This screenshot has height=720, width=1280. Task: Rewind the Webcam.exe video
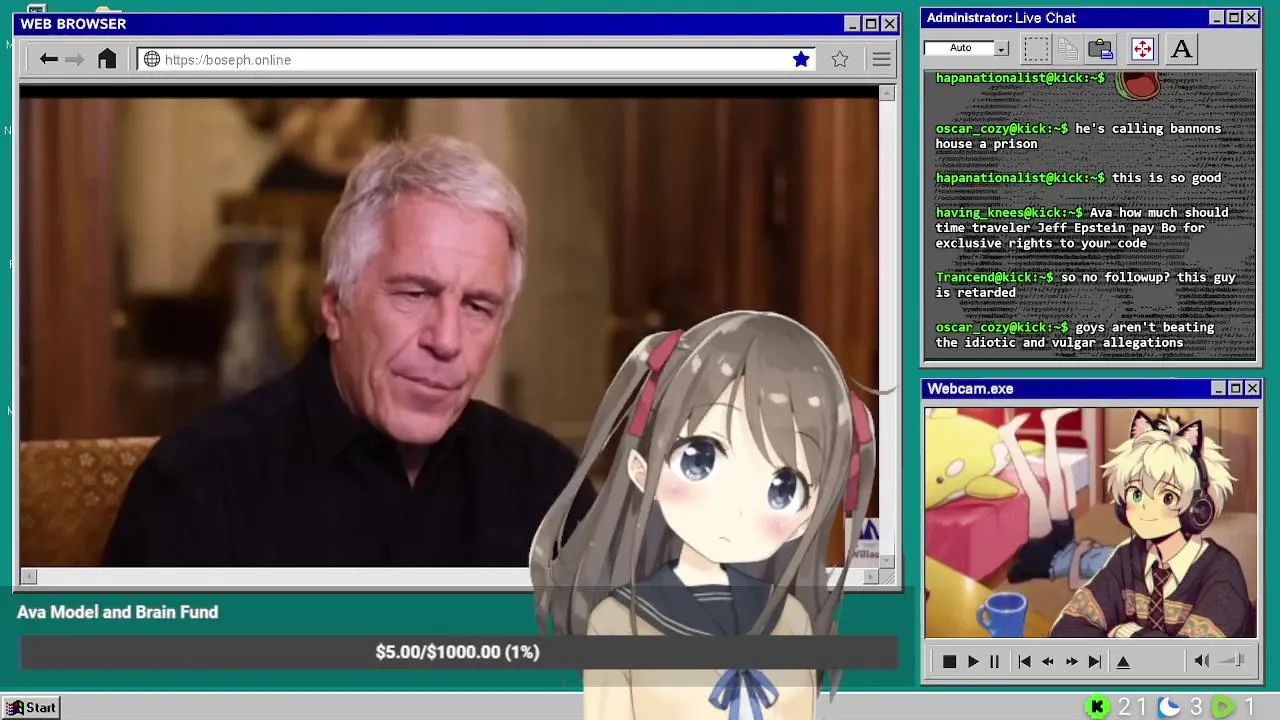(1048, 662)
